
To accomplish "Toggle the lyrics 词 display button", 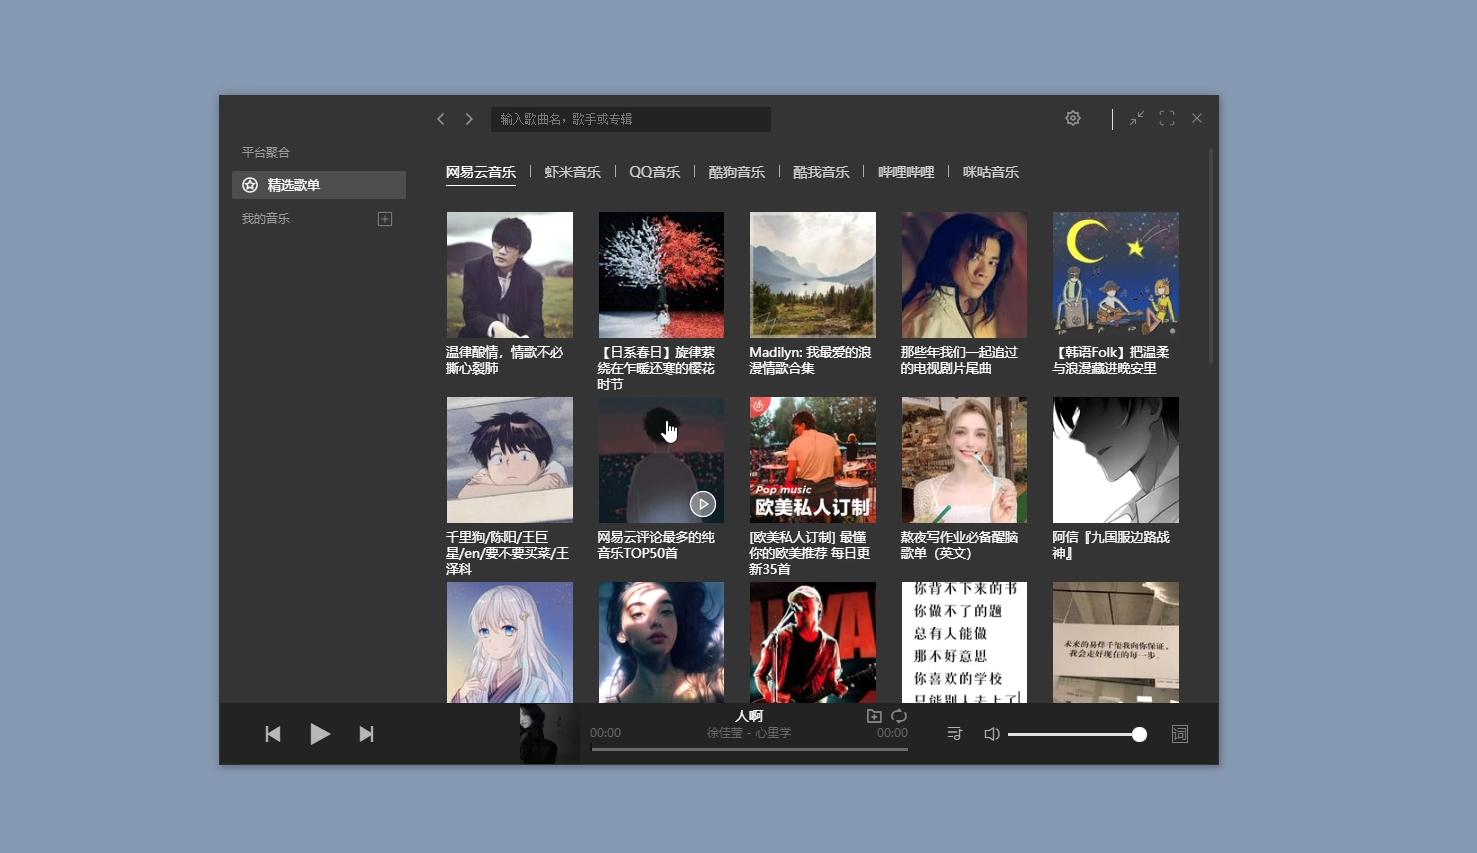I will pos(1180,734).
